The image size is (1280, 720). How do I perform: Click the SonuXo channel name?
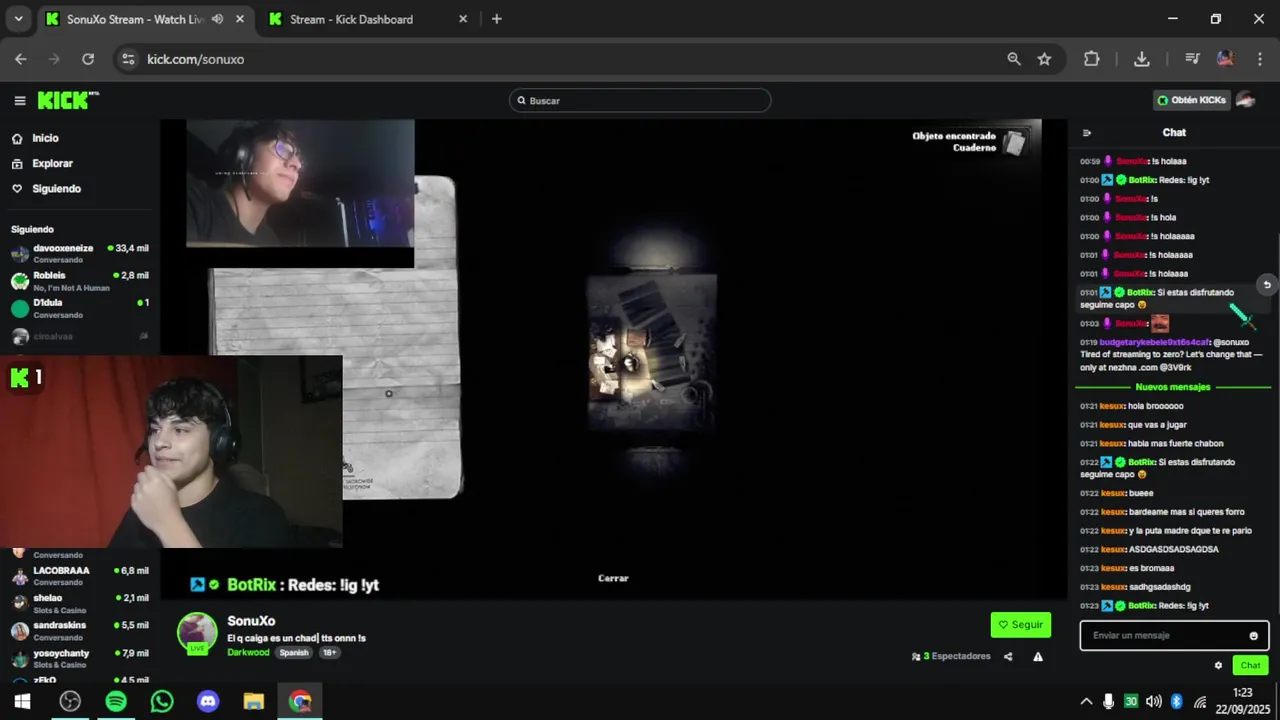coord(251,621)
